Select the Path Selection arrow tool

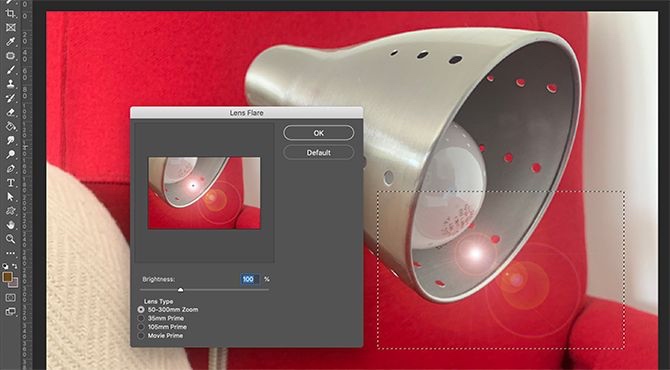(x=11, y=197)
